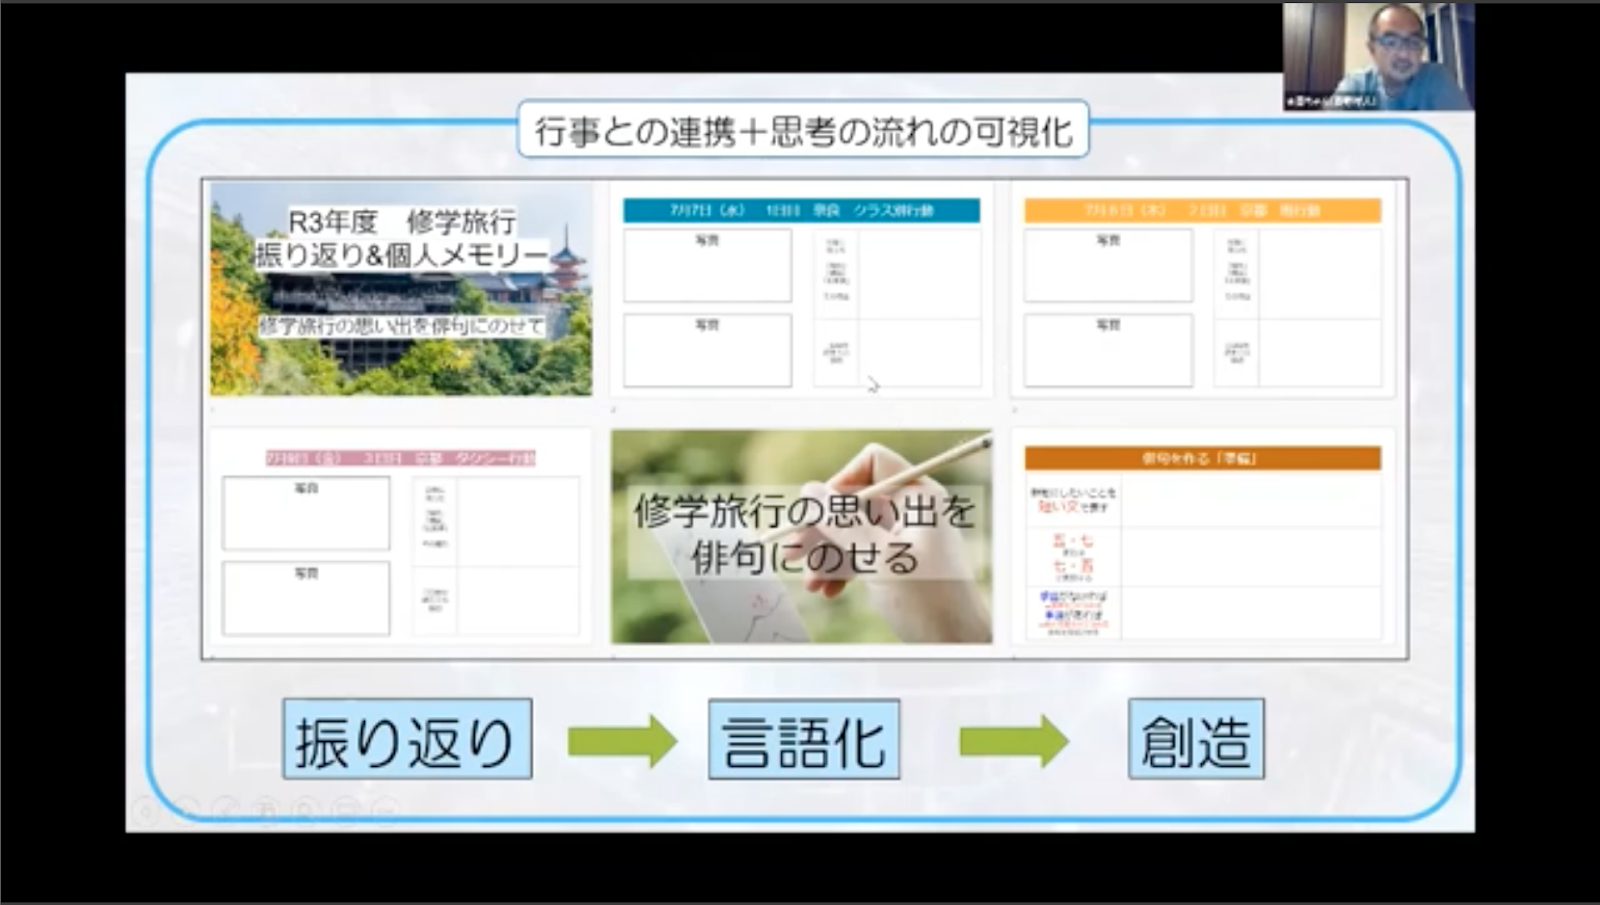Screen dimensions: 1600x905
Task: Click the blue-header 奈良 class activity slide
Action: click(802, 291)
